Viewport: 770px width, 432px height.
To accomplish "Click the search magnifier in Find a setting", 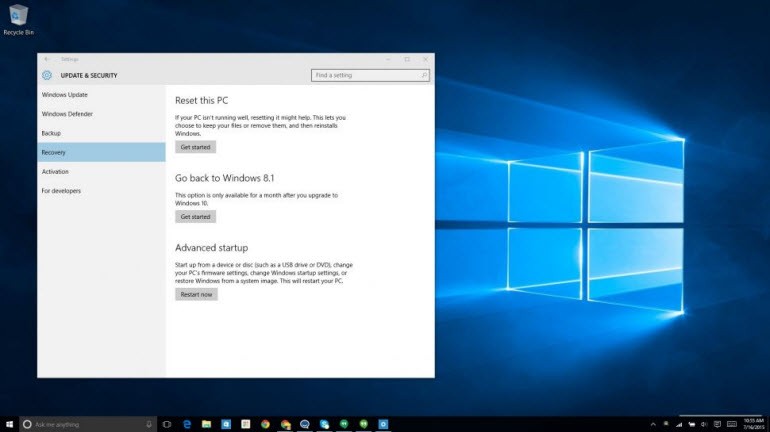I will [424, 75].
